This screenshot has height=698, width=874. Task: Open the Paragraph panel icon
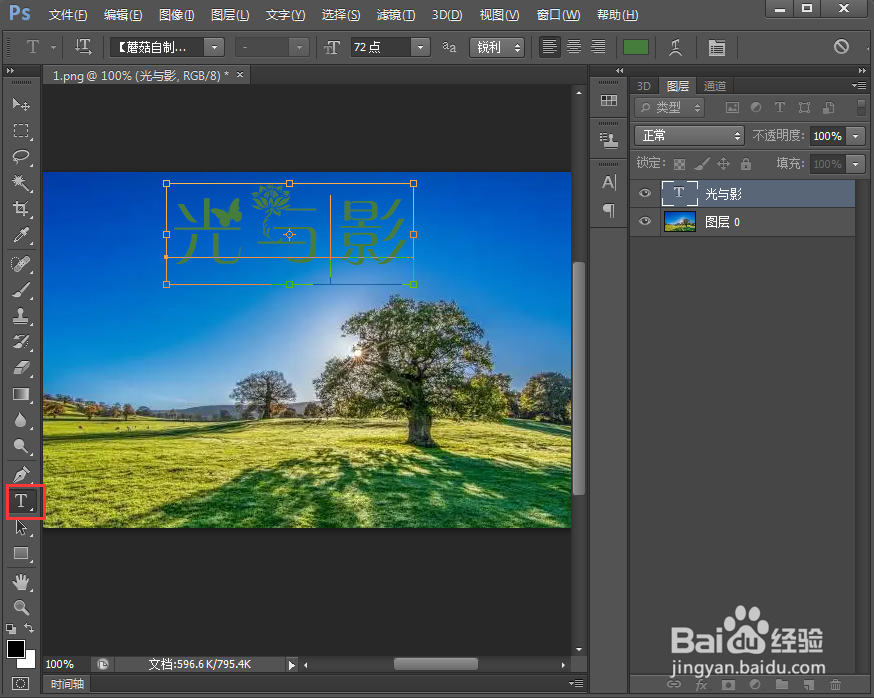pyautogui.click(x=609, y=210)
